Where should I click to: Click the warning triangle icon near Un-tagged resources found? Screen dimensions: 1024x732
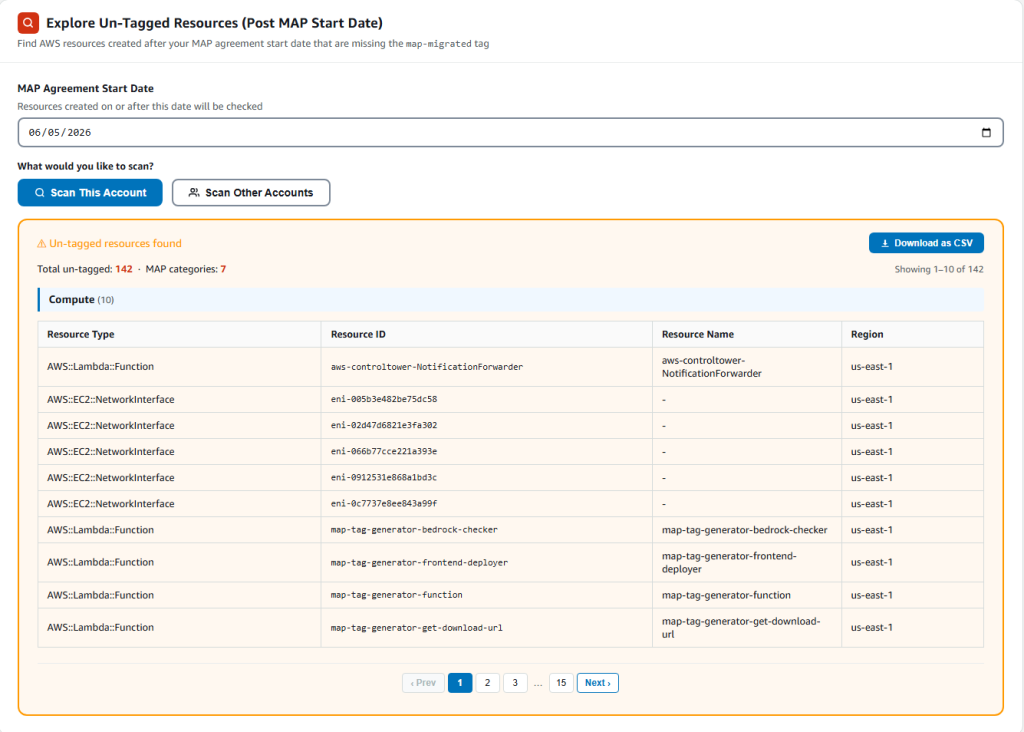click(42, 244)
